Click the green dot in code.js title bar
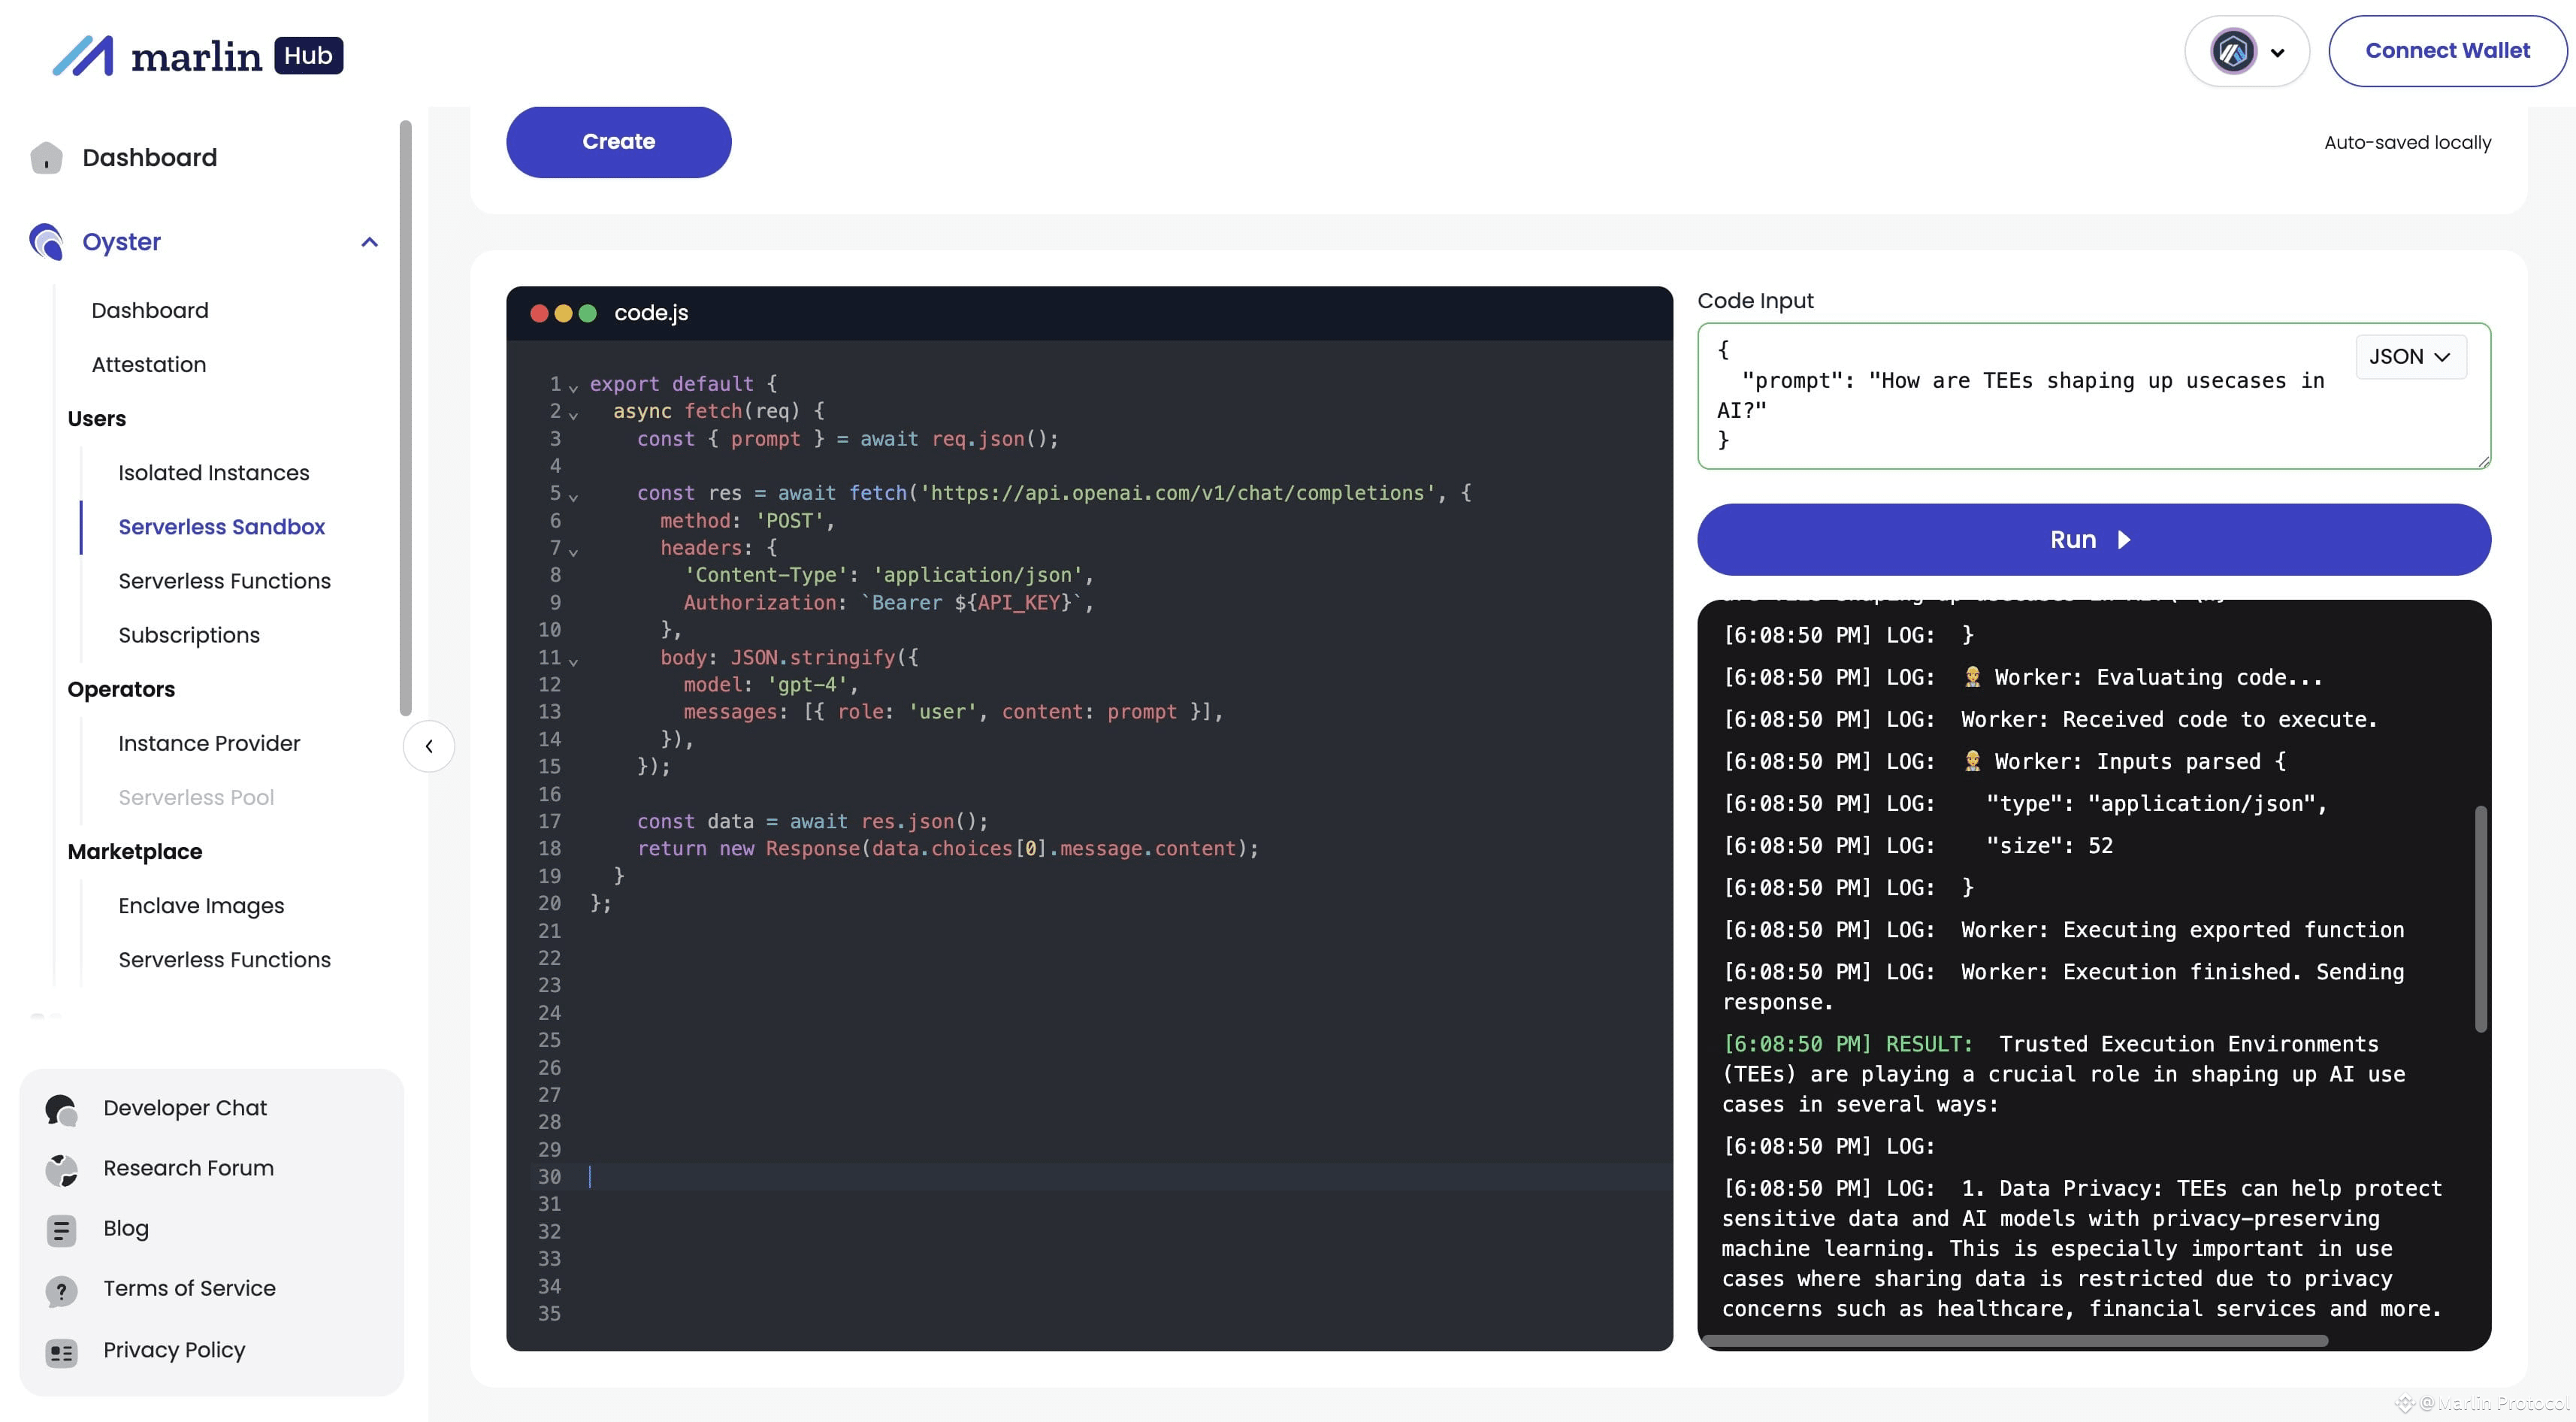This screenshot has height=1422, width=2576. 588,313
